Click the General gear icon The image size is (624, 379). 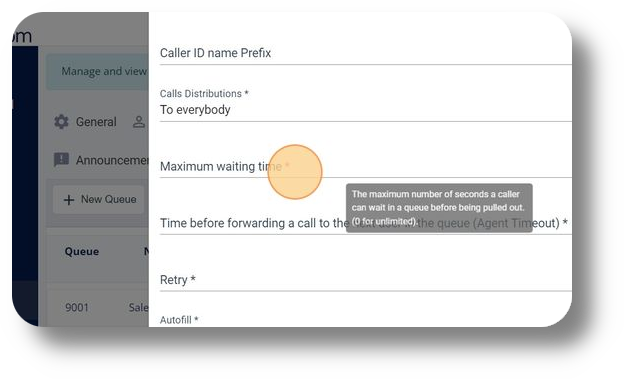point(61,122)
